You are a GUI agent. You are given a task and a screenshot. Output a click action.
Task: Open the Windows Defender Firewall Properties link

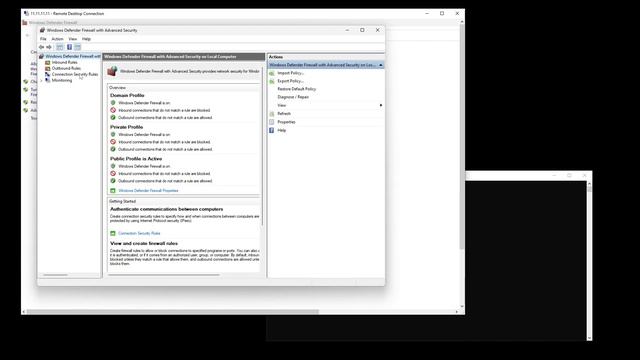tap(148, 191)
